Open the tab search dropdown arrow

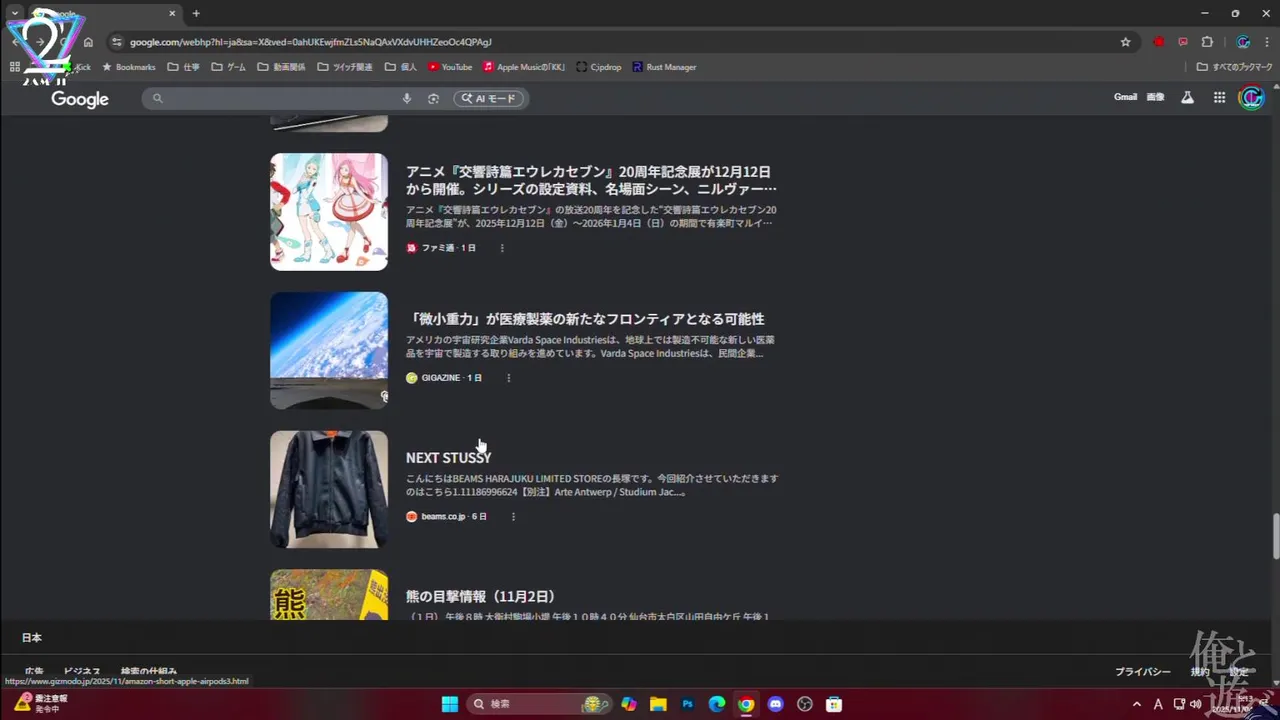pos(15,13)
